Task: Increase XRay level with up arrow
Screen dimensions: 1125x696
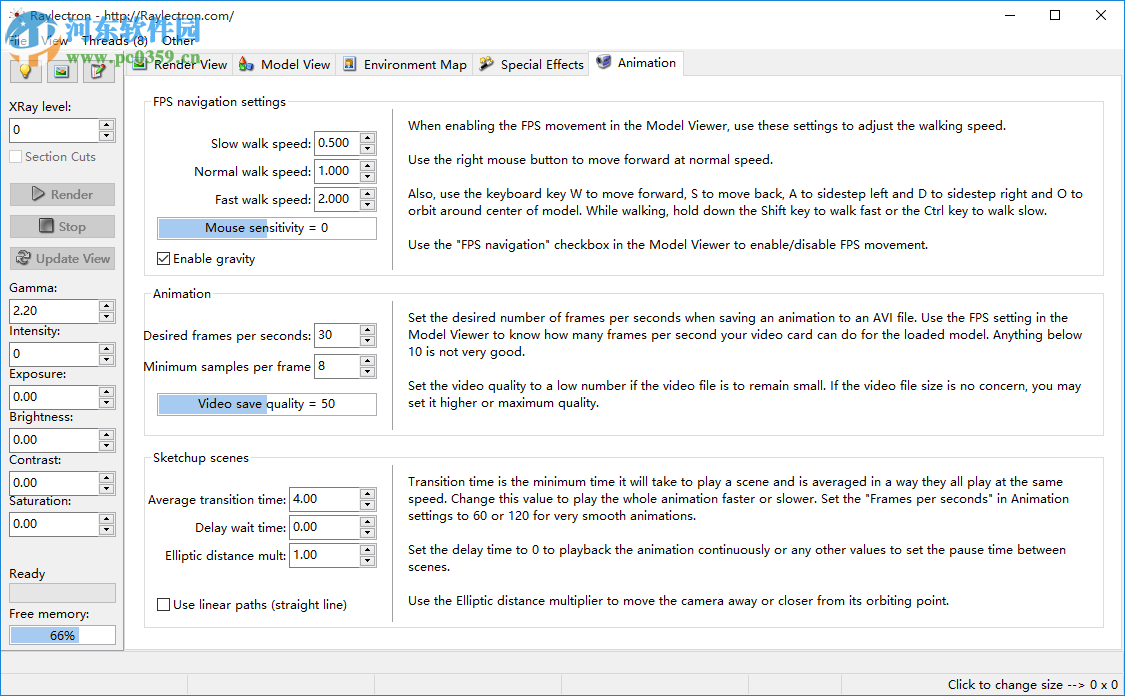Action: coord(107,125)
